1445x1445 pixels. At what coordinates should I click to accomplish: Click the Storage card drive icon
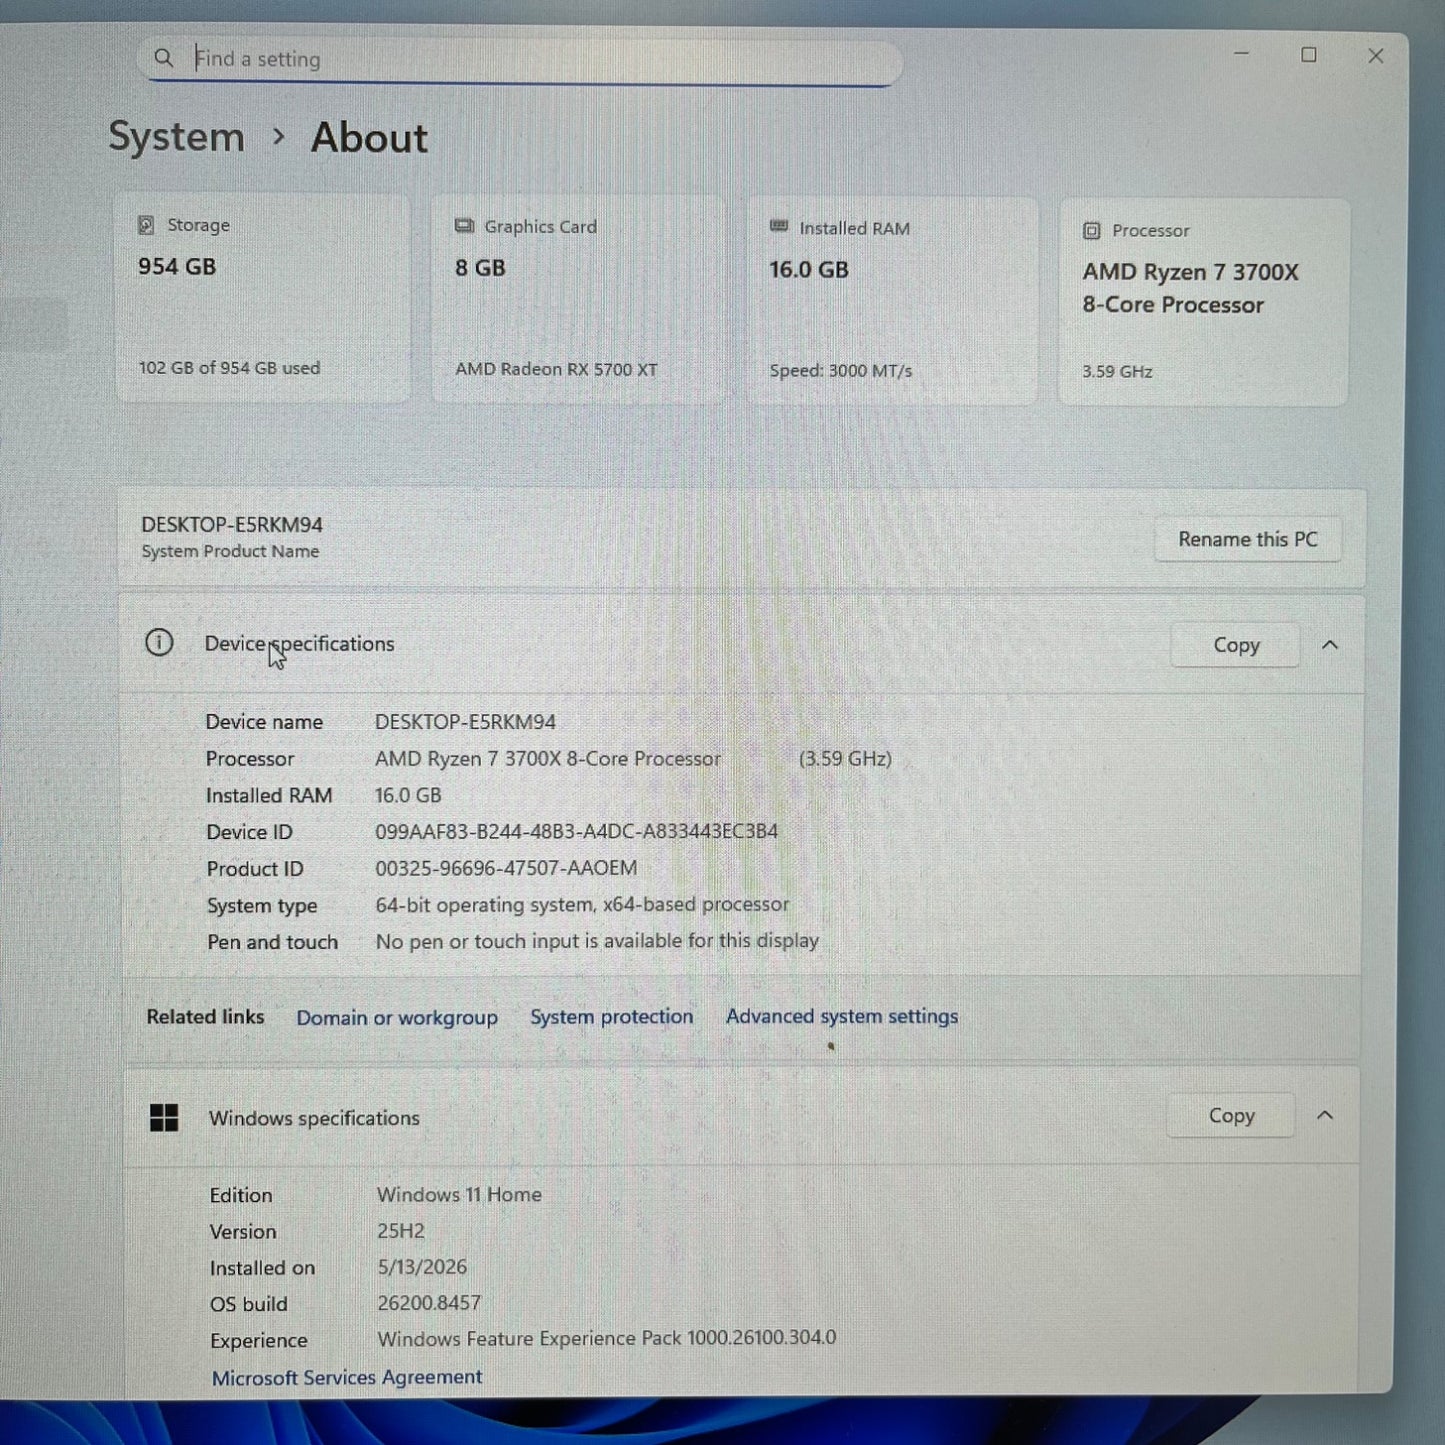tap(146, 225)
